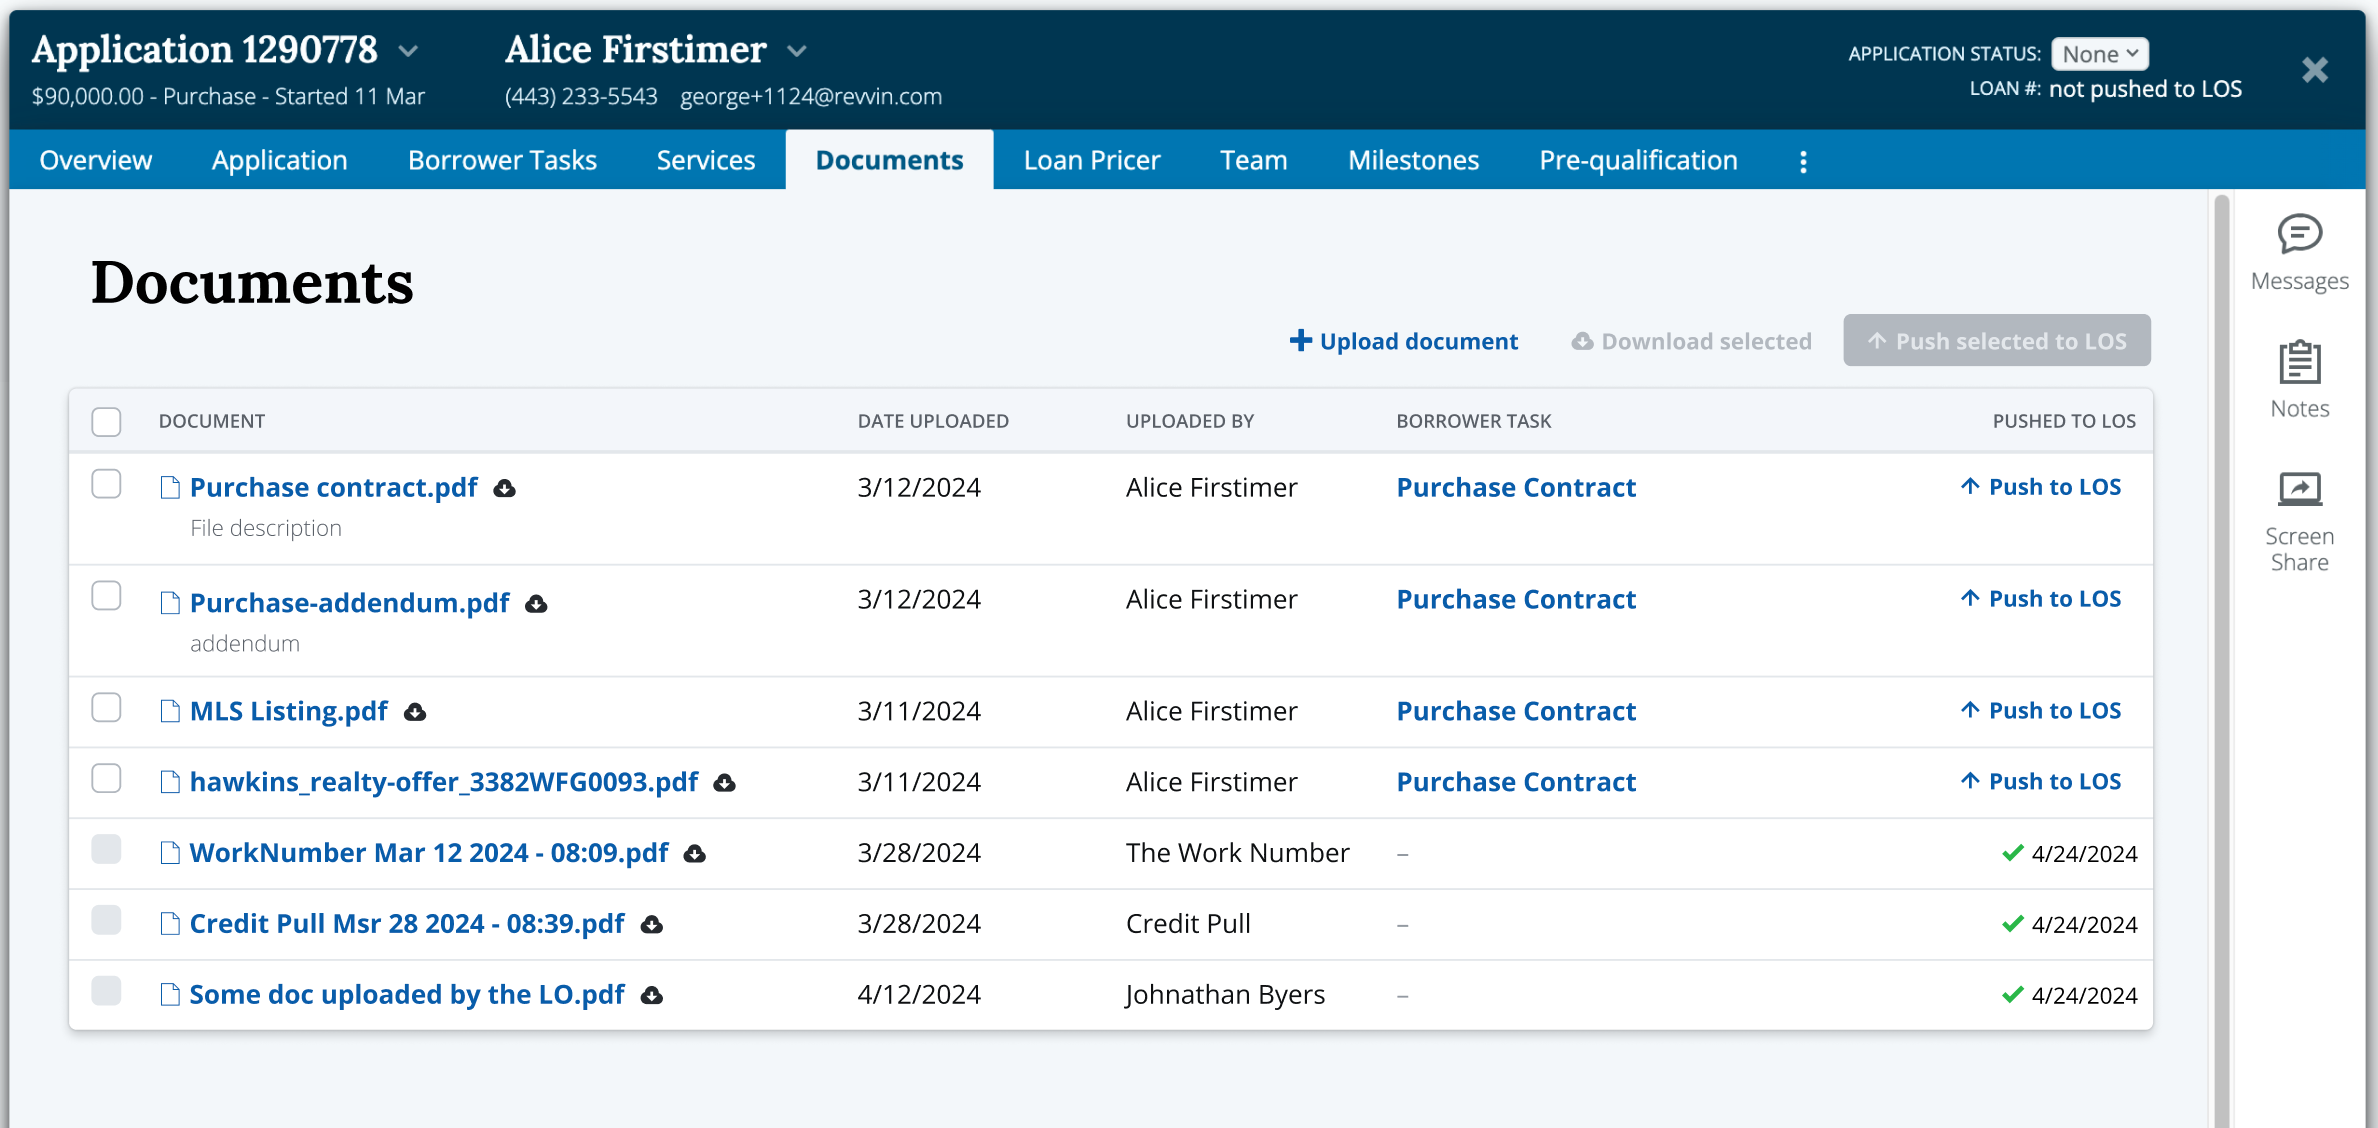Go to the Borrower Tasks tab
This screenshot has height=1128, width=2378.
pos(502,160)
